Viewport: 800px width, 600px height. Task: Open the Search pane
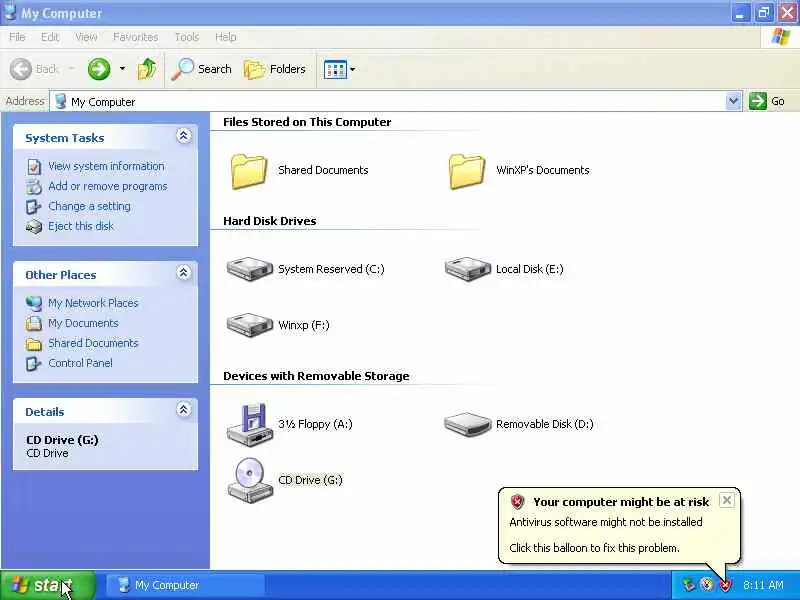click(201, 69)
